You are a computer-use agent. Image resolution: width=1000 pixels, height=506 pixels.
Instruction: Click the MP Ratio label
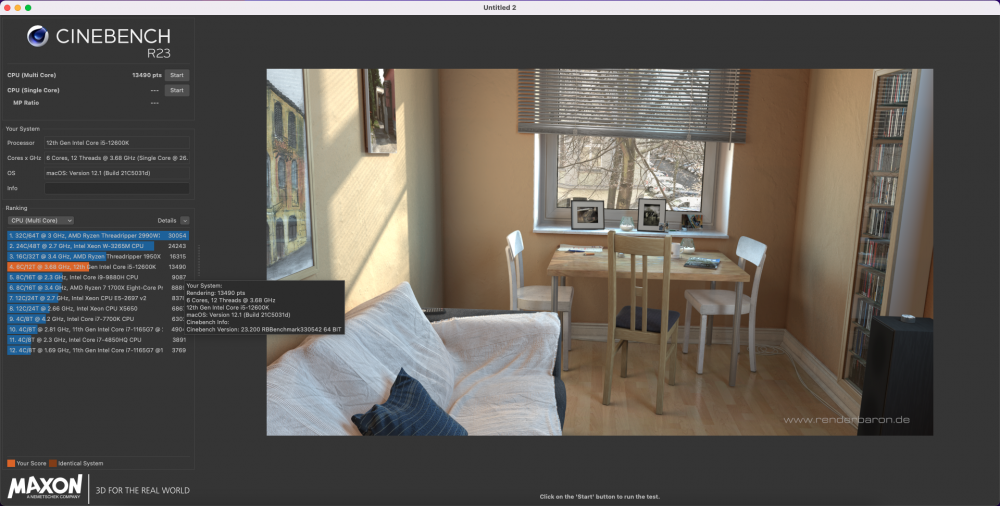click(26, 103)
